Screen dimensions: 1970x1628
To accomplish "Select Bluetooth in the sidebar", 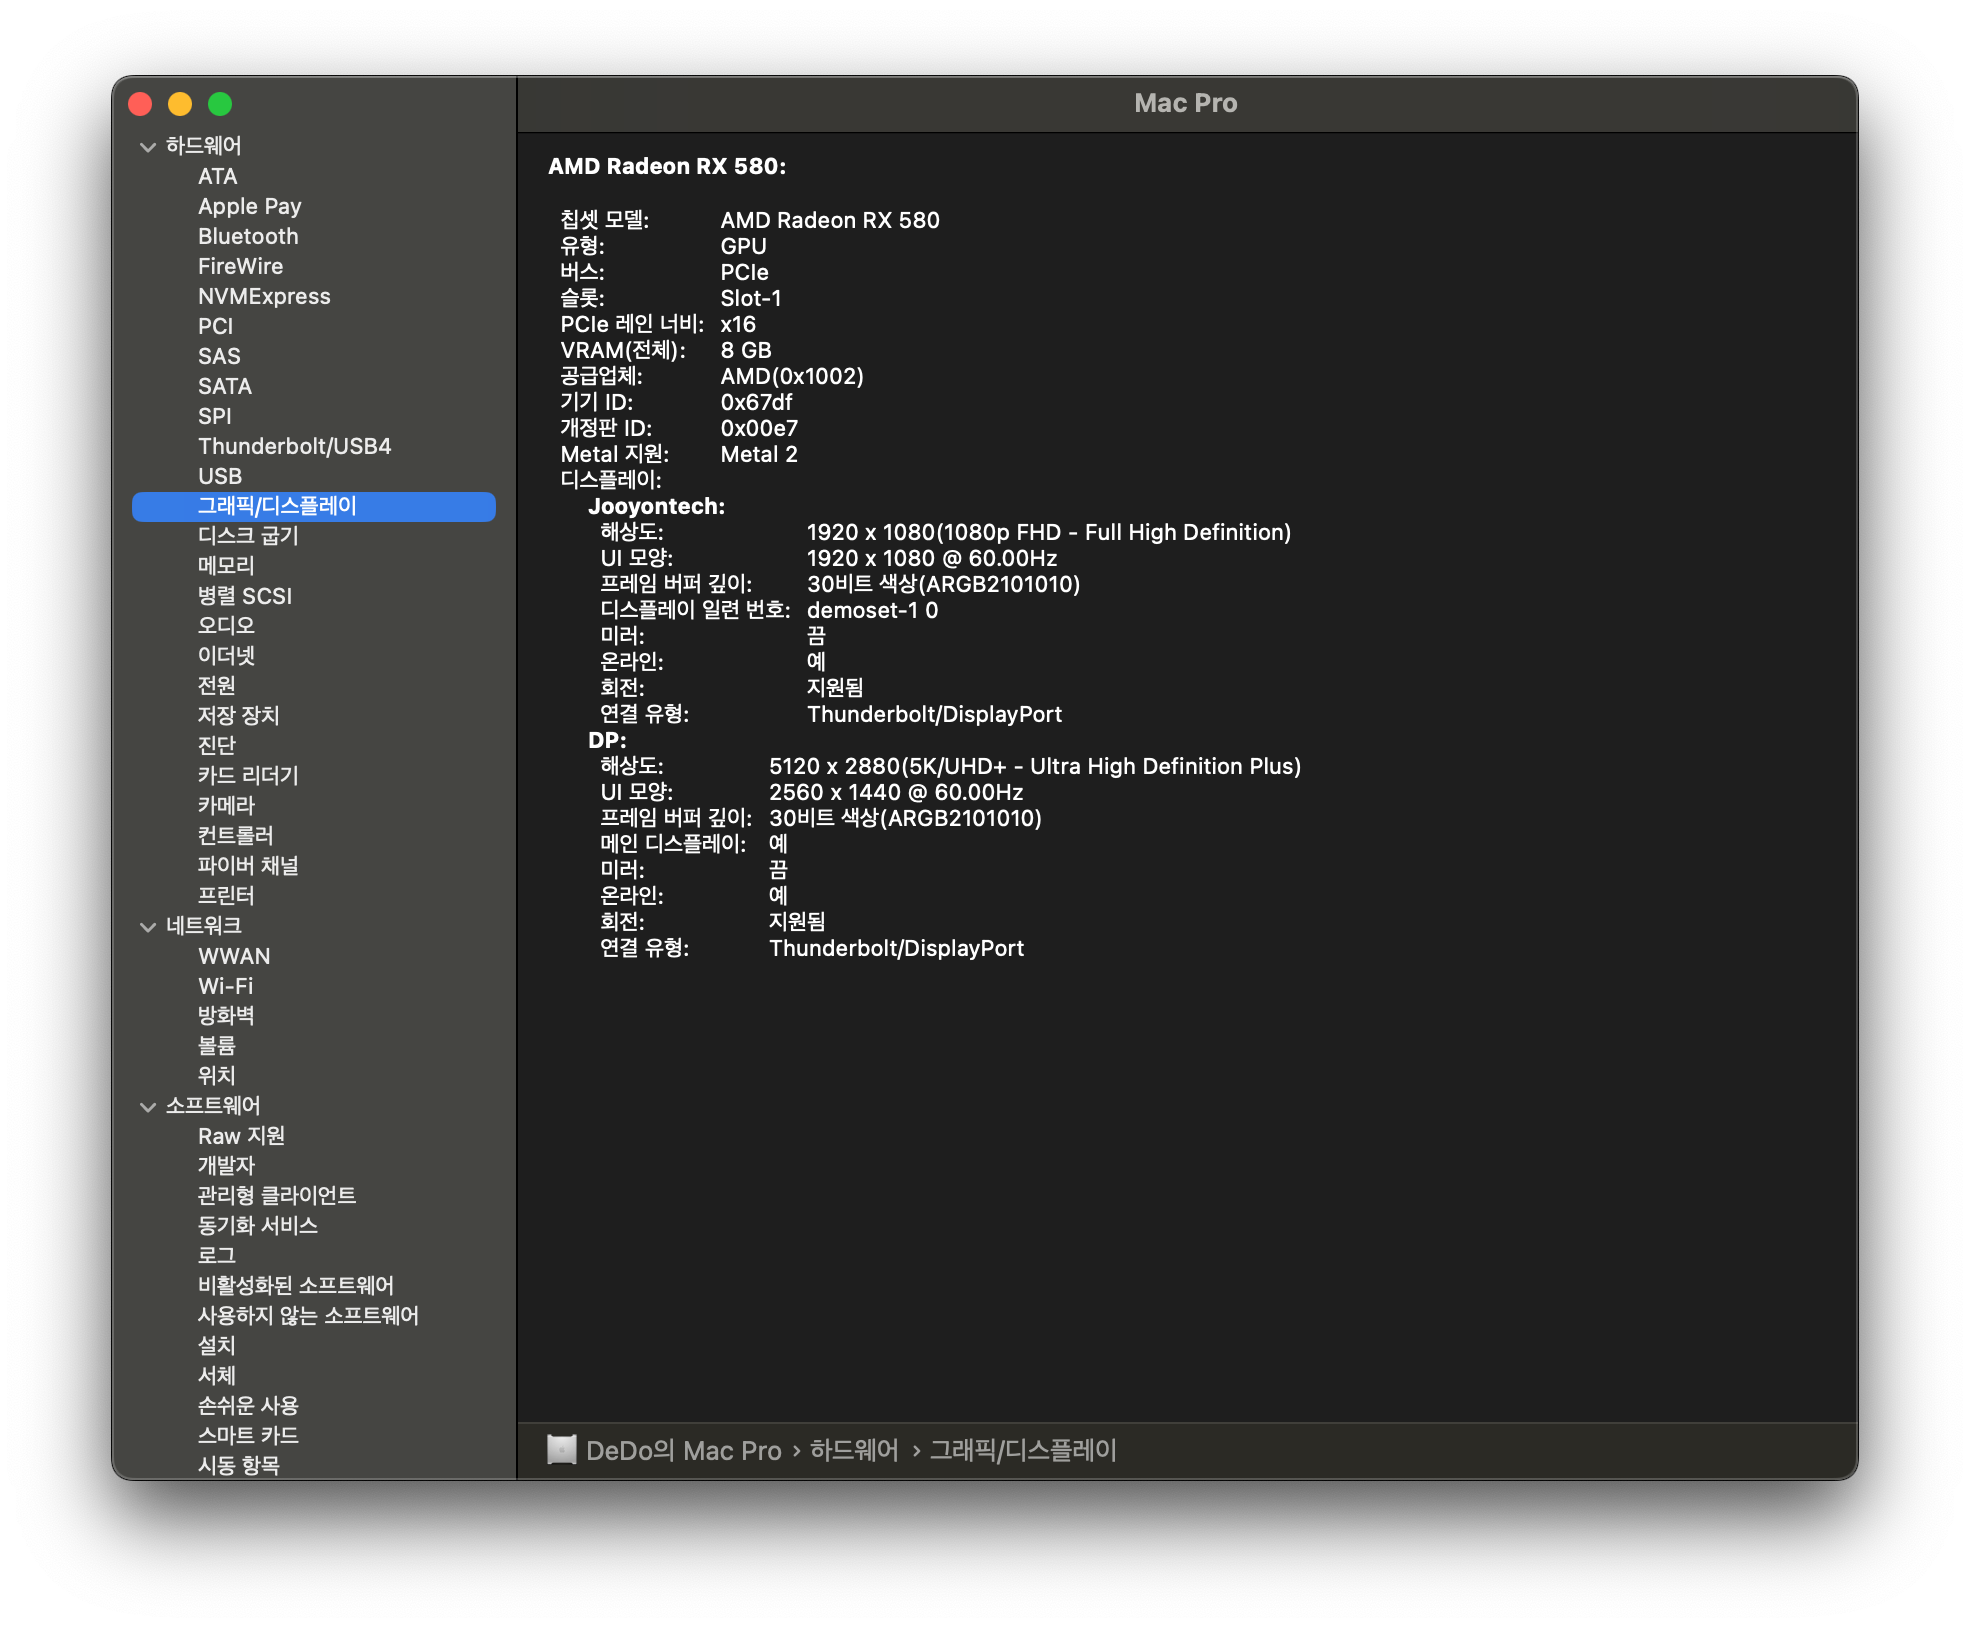I will pos(248,237).
